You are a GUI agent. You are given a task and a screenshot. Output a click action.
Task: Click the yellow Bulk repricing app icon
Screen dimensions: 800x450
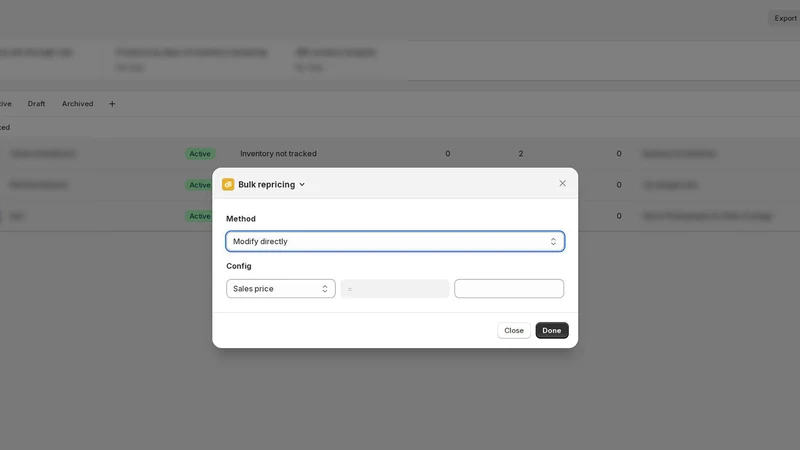(228, 184)
